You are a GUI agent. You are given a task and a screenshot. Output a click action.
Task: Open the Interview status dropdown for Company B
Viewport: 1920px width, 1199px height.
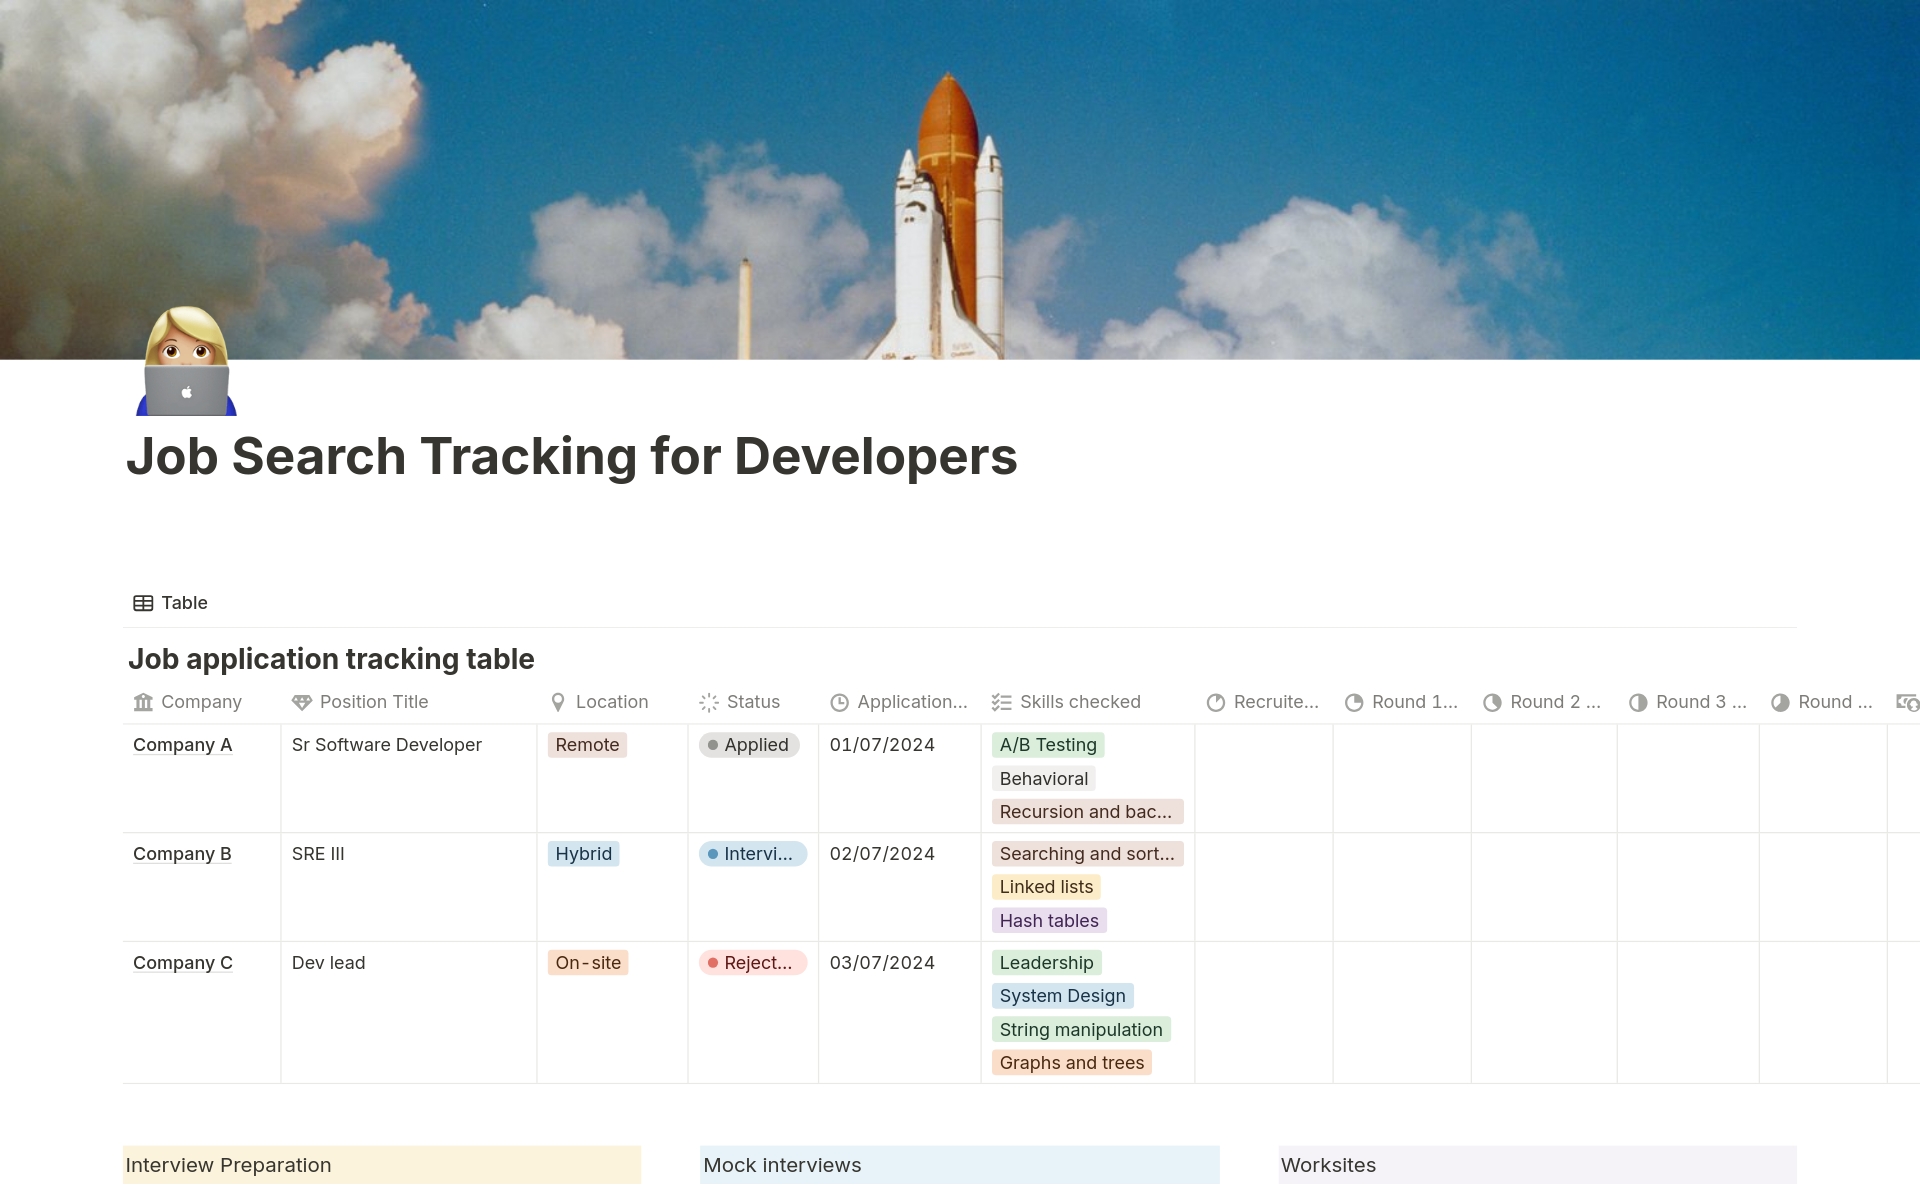[752, 854]
